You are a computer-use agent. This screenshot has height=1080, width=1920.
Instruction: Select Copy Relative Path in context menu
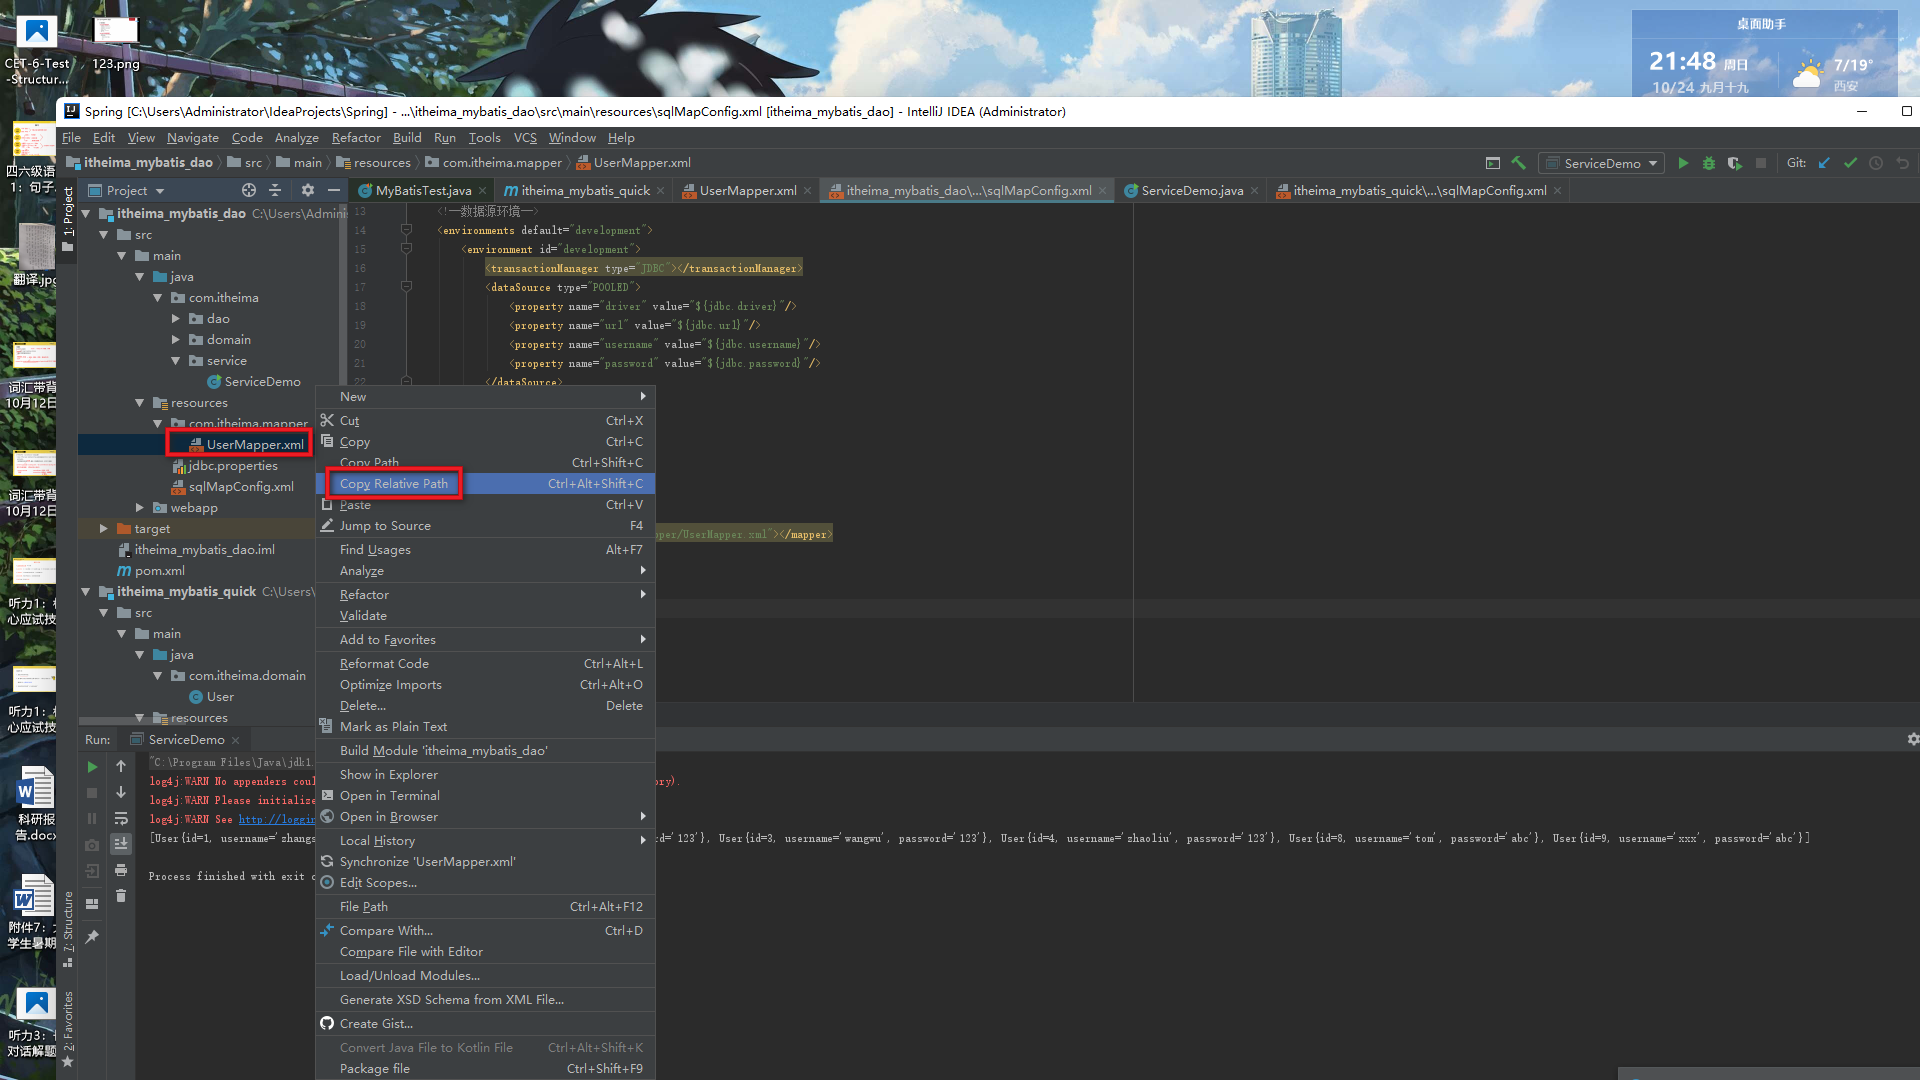pos(393,483)
